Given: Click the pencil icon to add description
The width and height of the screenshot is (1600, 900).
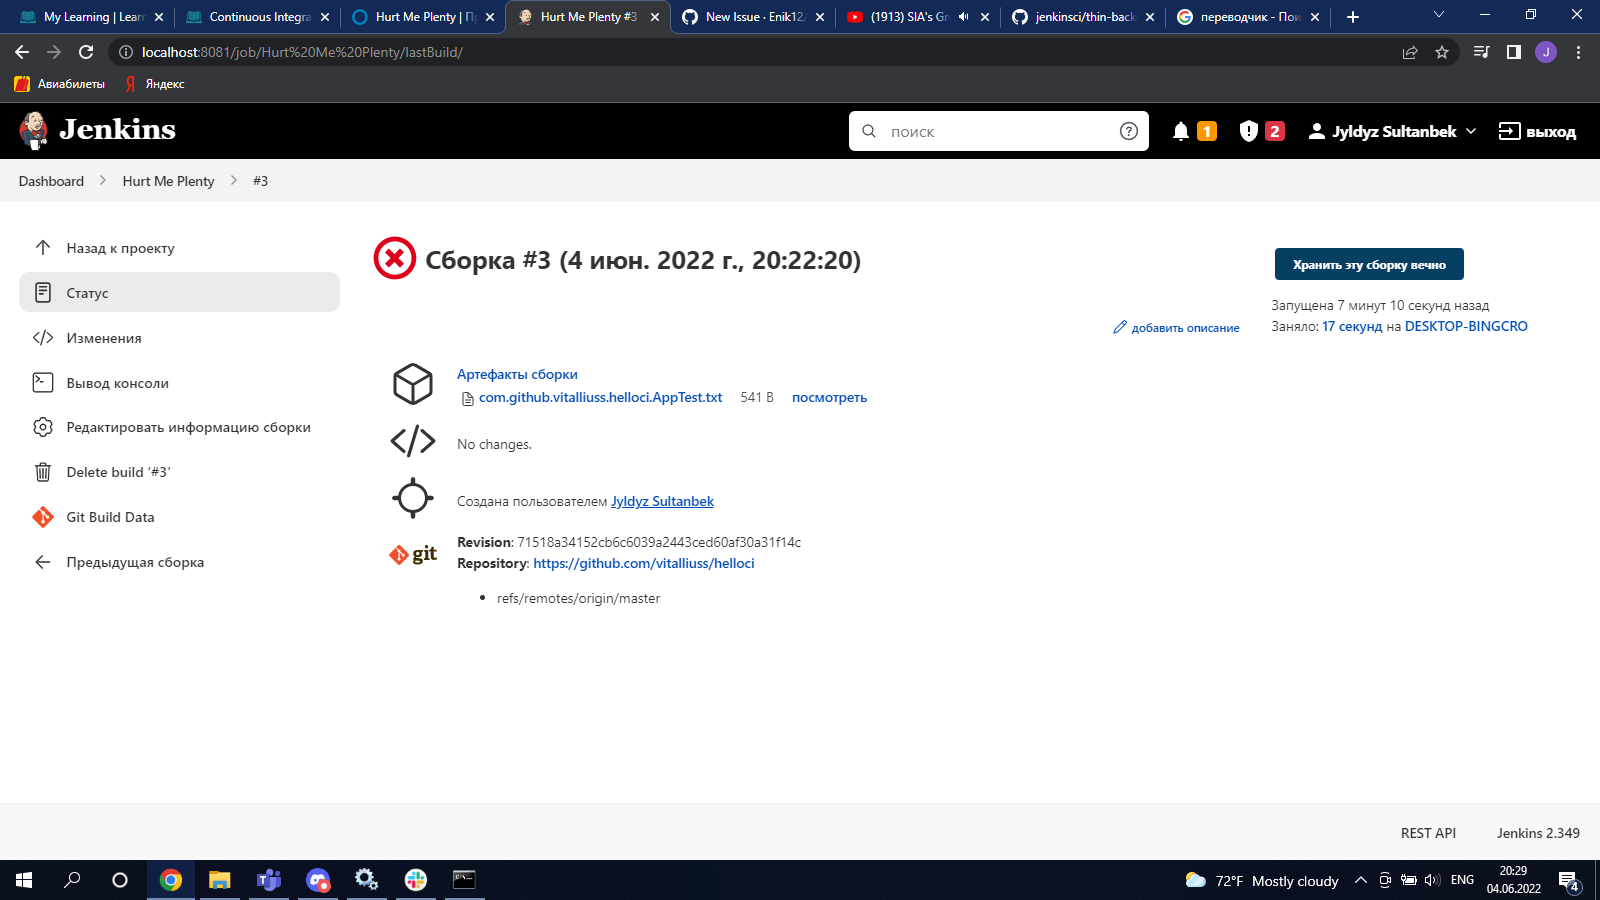Looking at the screenshot, I should pyautogui.click(x=1120, y=328).
